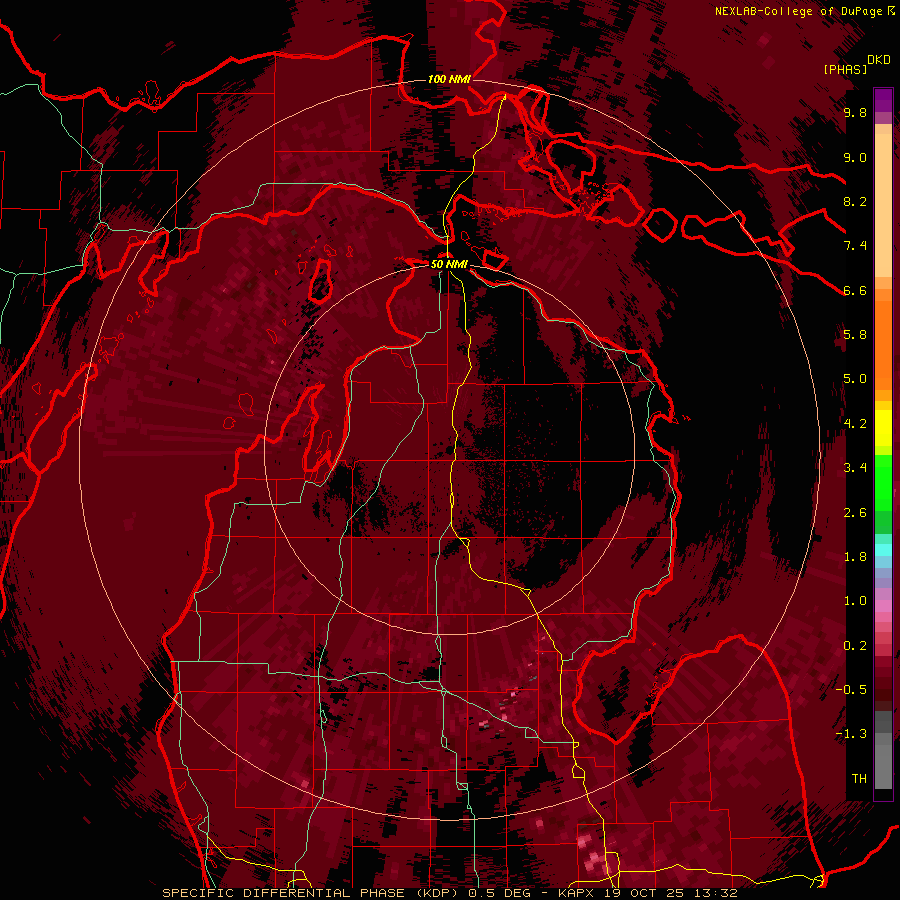This screenshot has width=900, height=900.
Task: Click the yellow segment of color bar
Action: pyautogui.click(x=883, y=428)
